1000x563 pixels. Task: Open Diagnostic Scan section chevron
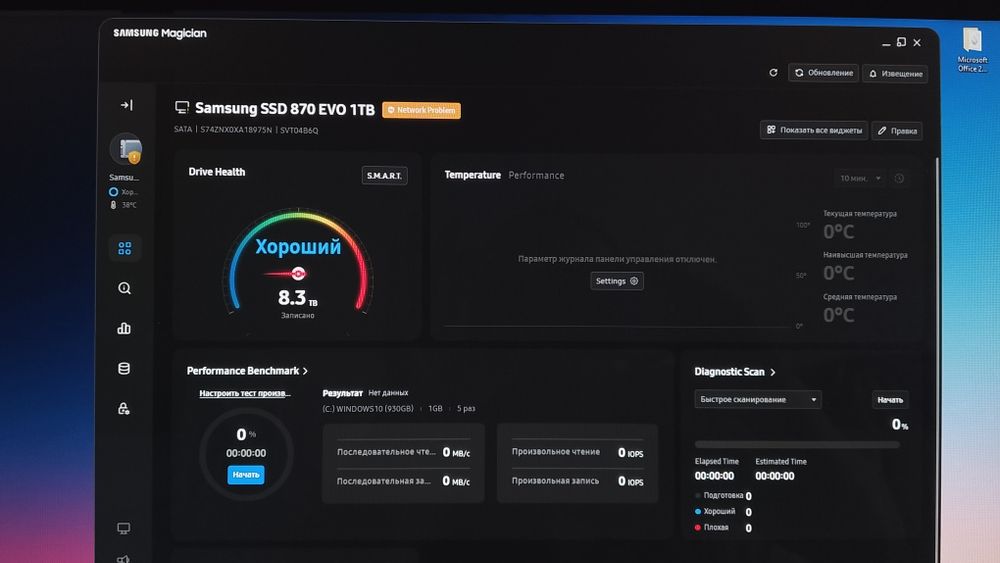coord(772,372)
